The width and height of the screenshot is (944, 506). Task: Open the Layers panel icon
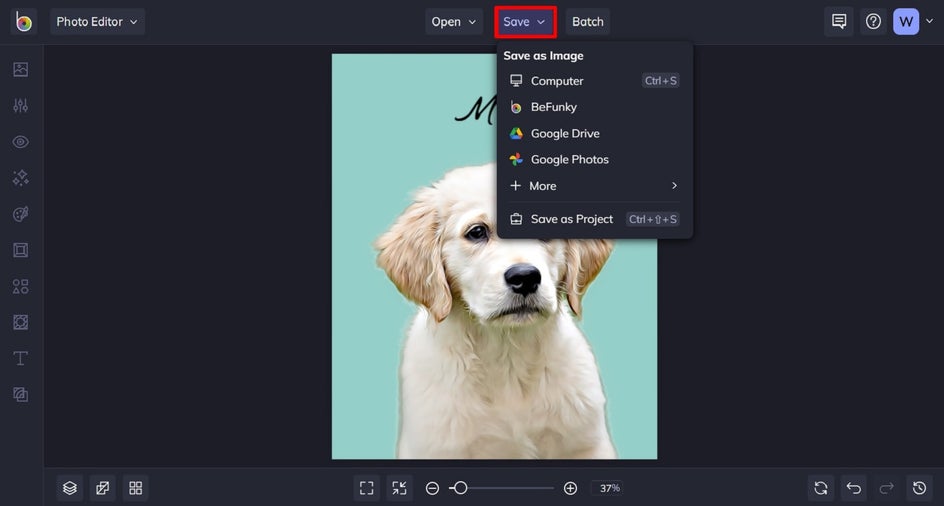pos(70,488)
